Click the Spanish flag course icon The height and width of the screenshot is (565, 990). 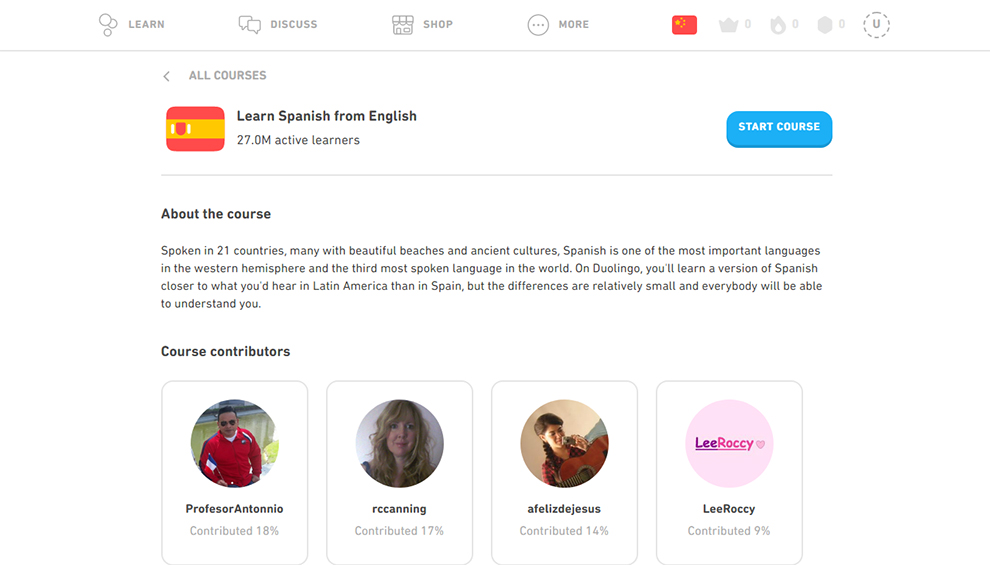click(195, 128)
